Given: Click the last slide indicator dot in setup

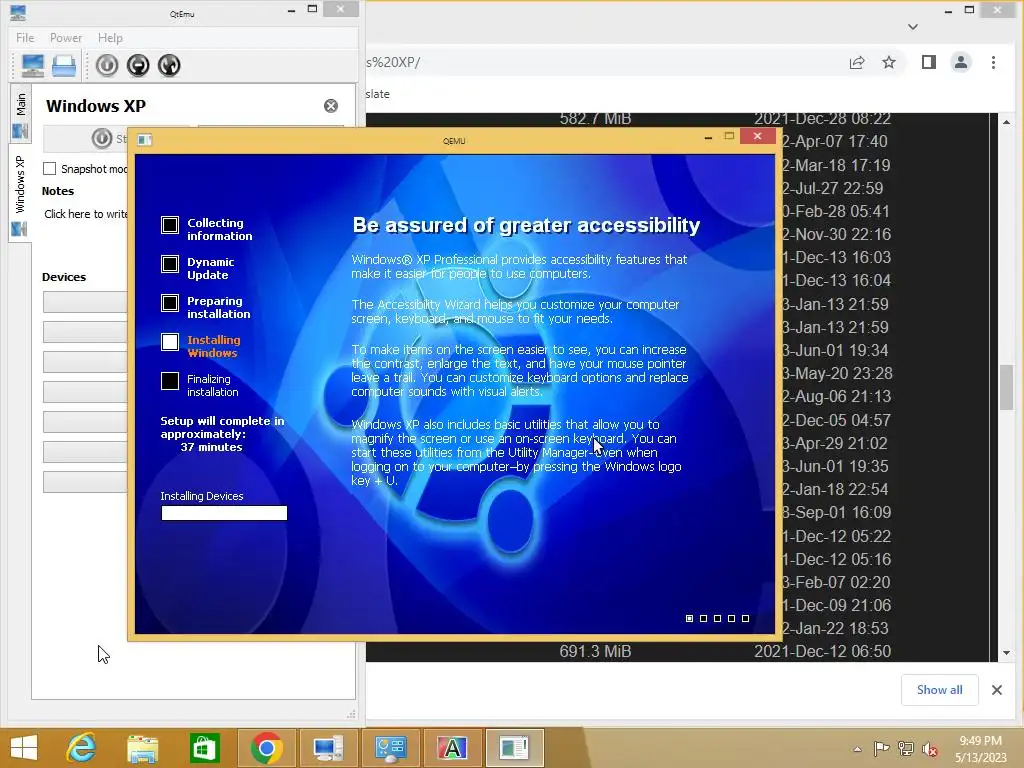Looking at the screenshot, I should [746, 618].
